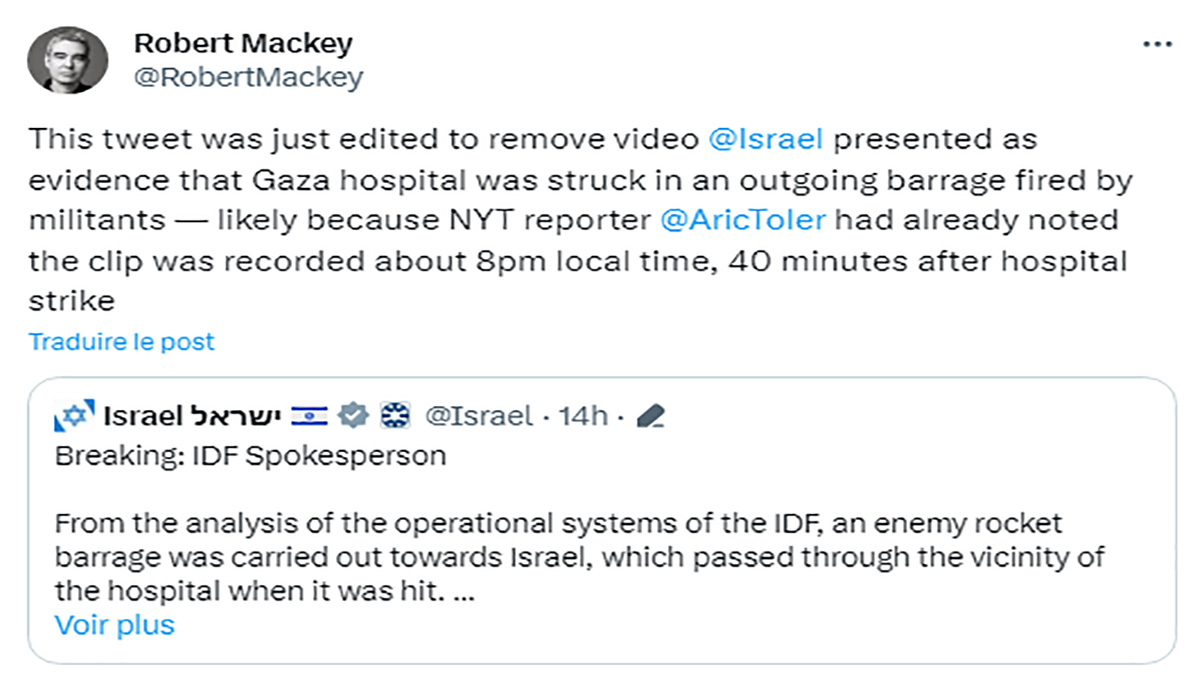The width and height of the screenshot is (1200, 676).
Task: Expand quoted tweet with "Voir plus"
Action: click(114, 625)
